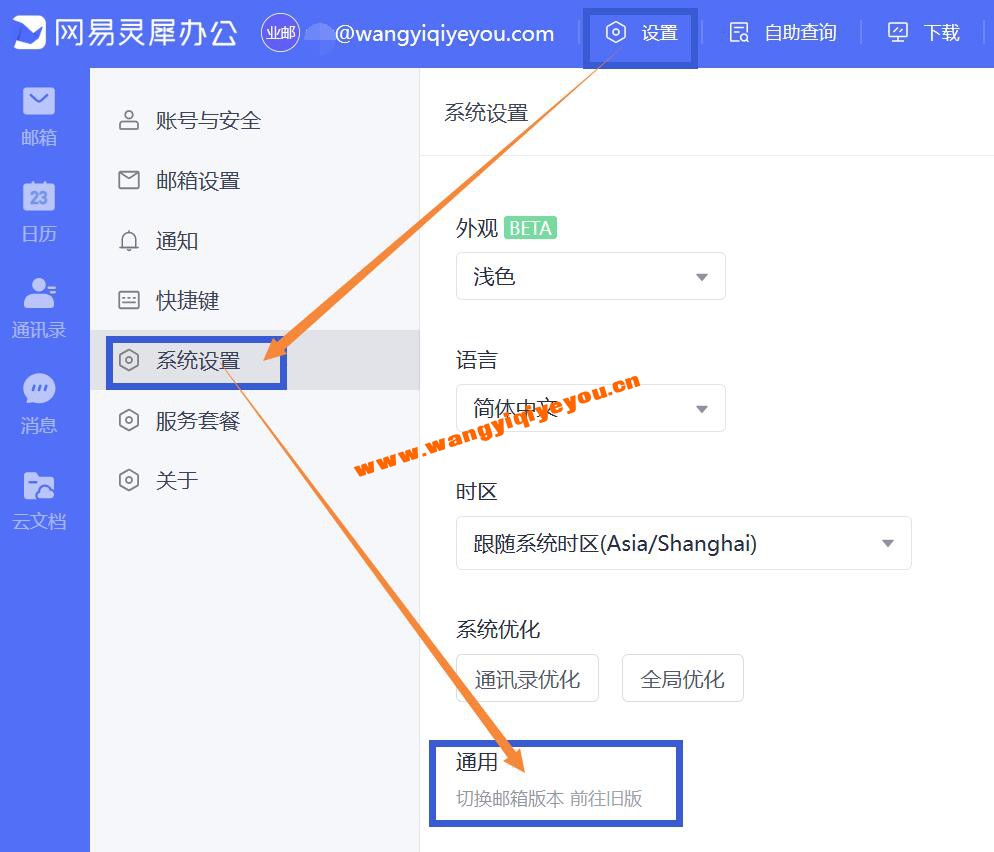Click the 语言 section label

(x=477, y=359)
